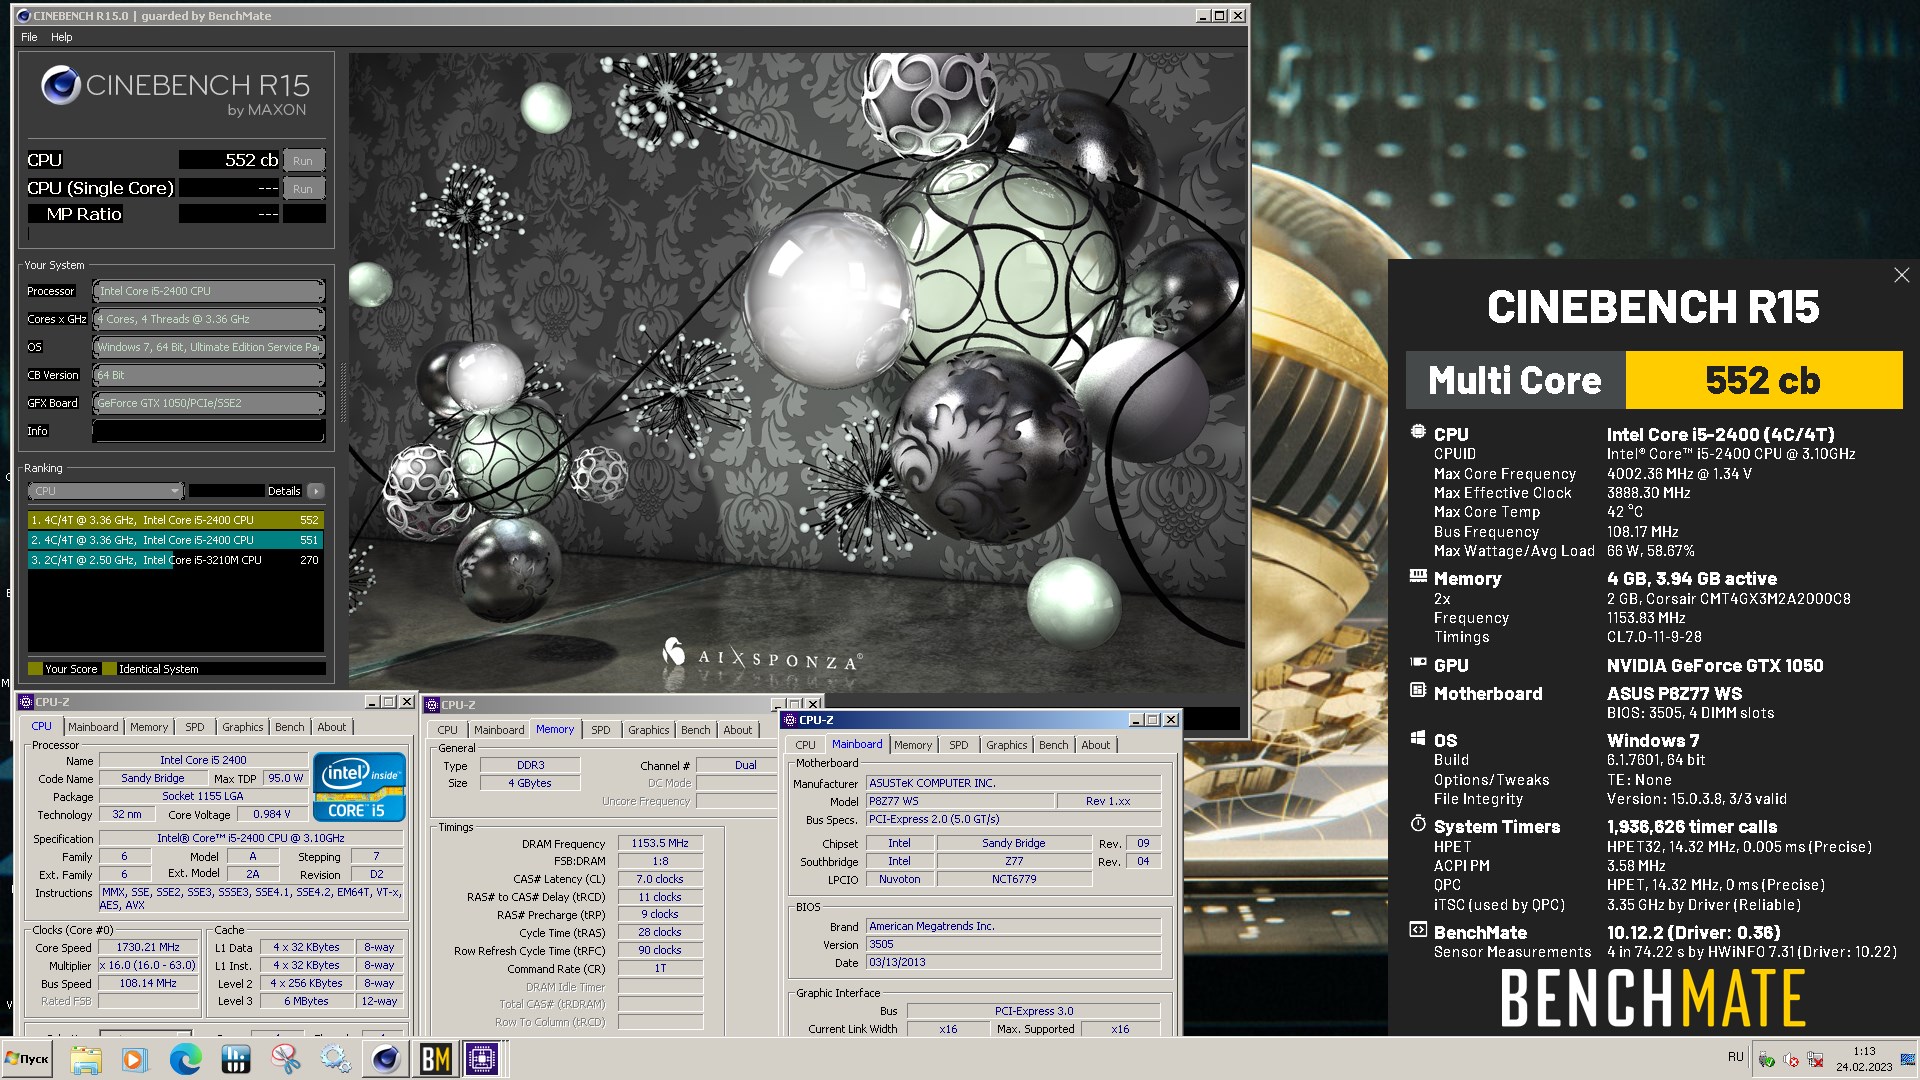
Task: Select Memory tab in right CPU-Z window
Action: (x=913, y=745)
